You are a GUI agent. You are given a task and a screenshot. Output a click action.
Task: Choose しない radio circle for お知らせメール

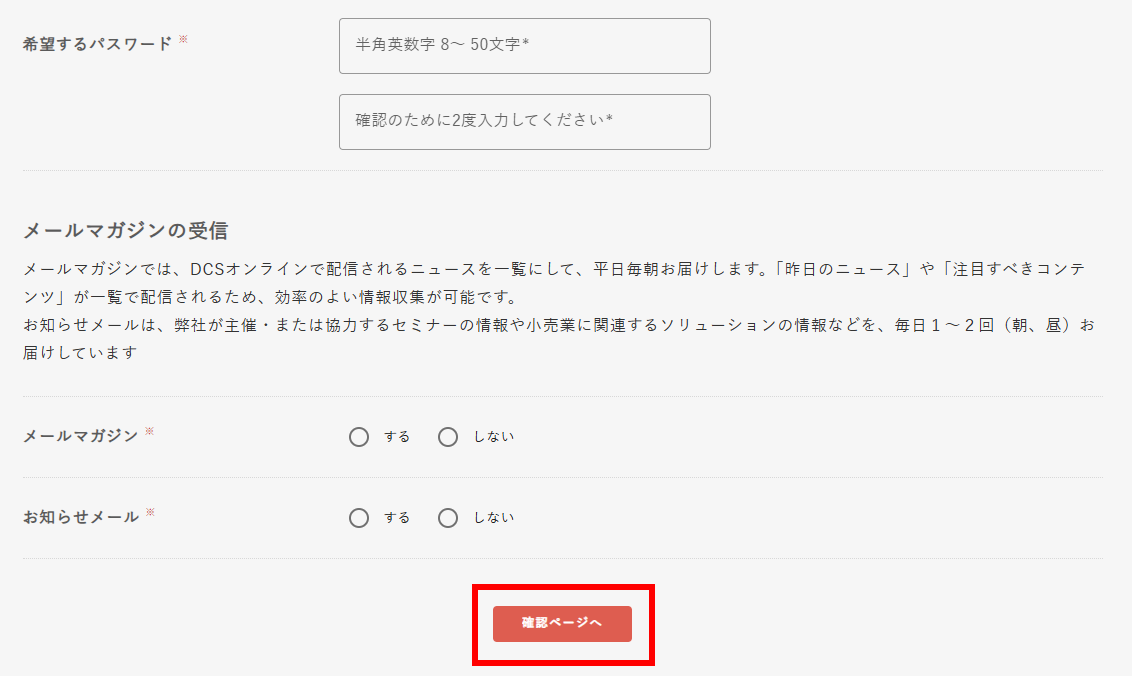pos(448,518)
